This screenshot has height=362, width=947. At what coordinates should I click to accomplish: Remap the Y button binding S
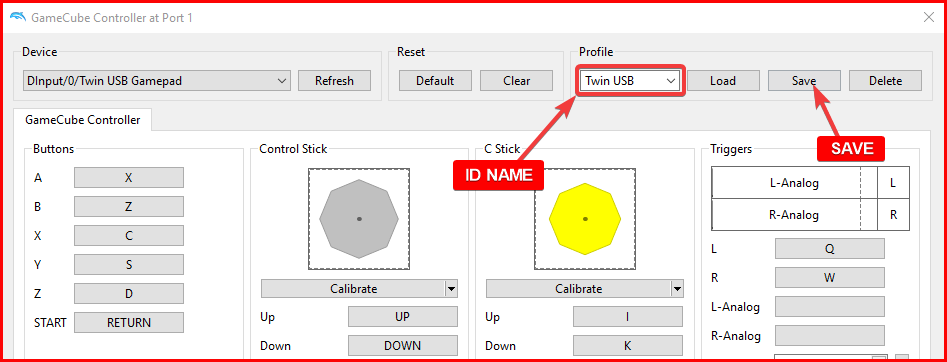point(129,265)
